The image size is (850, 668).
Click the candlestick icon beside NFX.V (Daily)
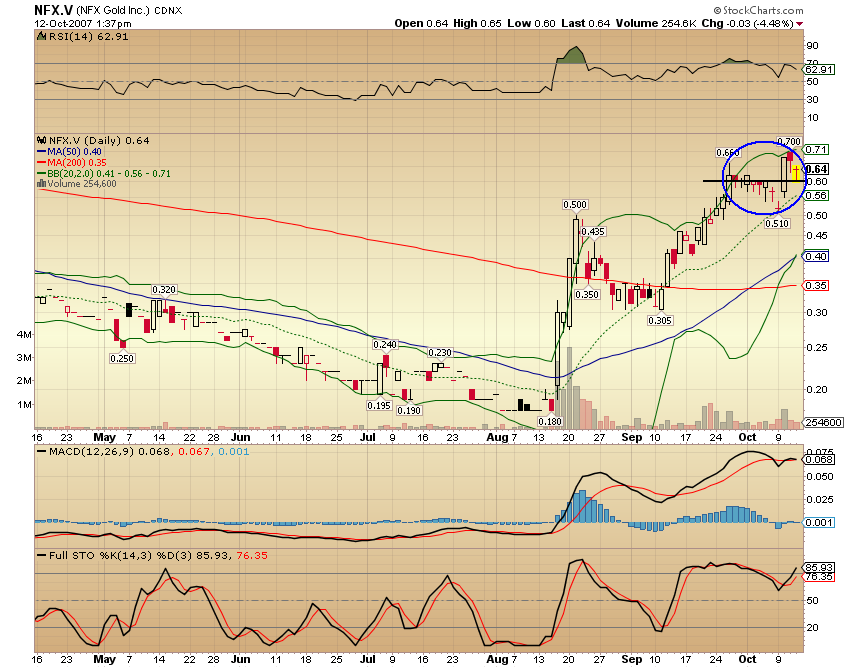click(x=41, y=140)
